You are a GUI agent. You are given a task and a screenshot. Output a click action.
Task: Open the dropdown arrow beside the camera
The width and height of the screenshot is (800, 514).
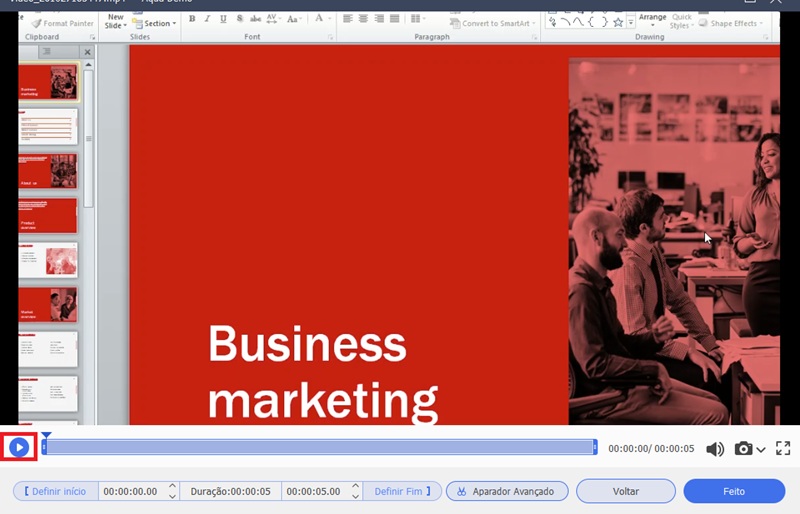tap(761, 450)
